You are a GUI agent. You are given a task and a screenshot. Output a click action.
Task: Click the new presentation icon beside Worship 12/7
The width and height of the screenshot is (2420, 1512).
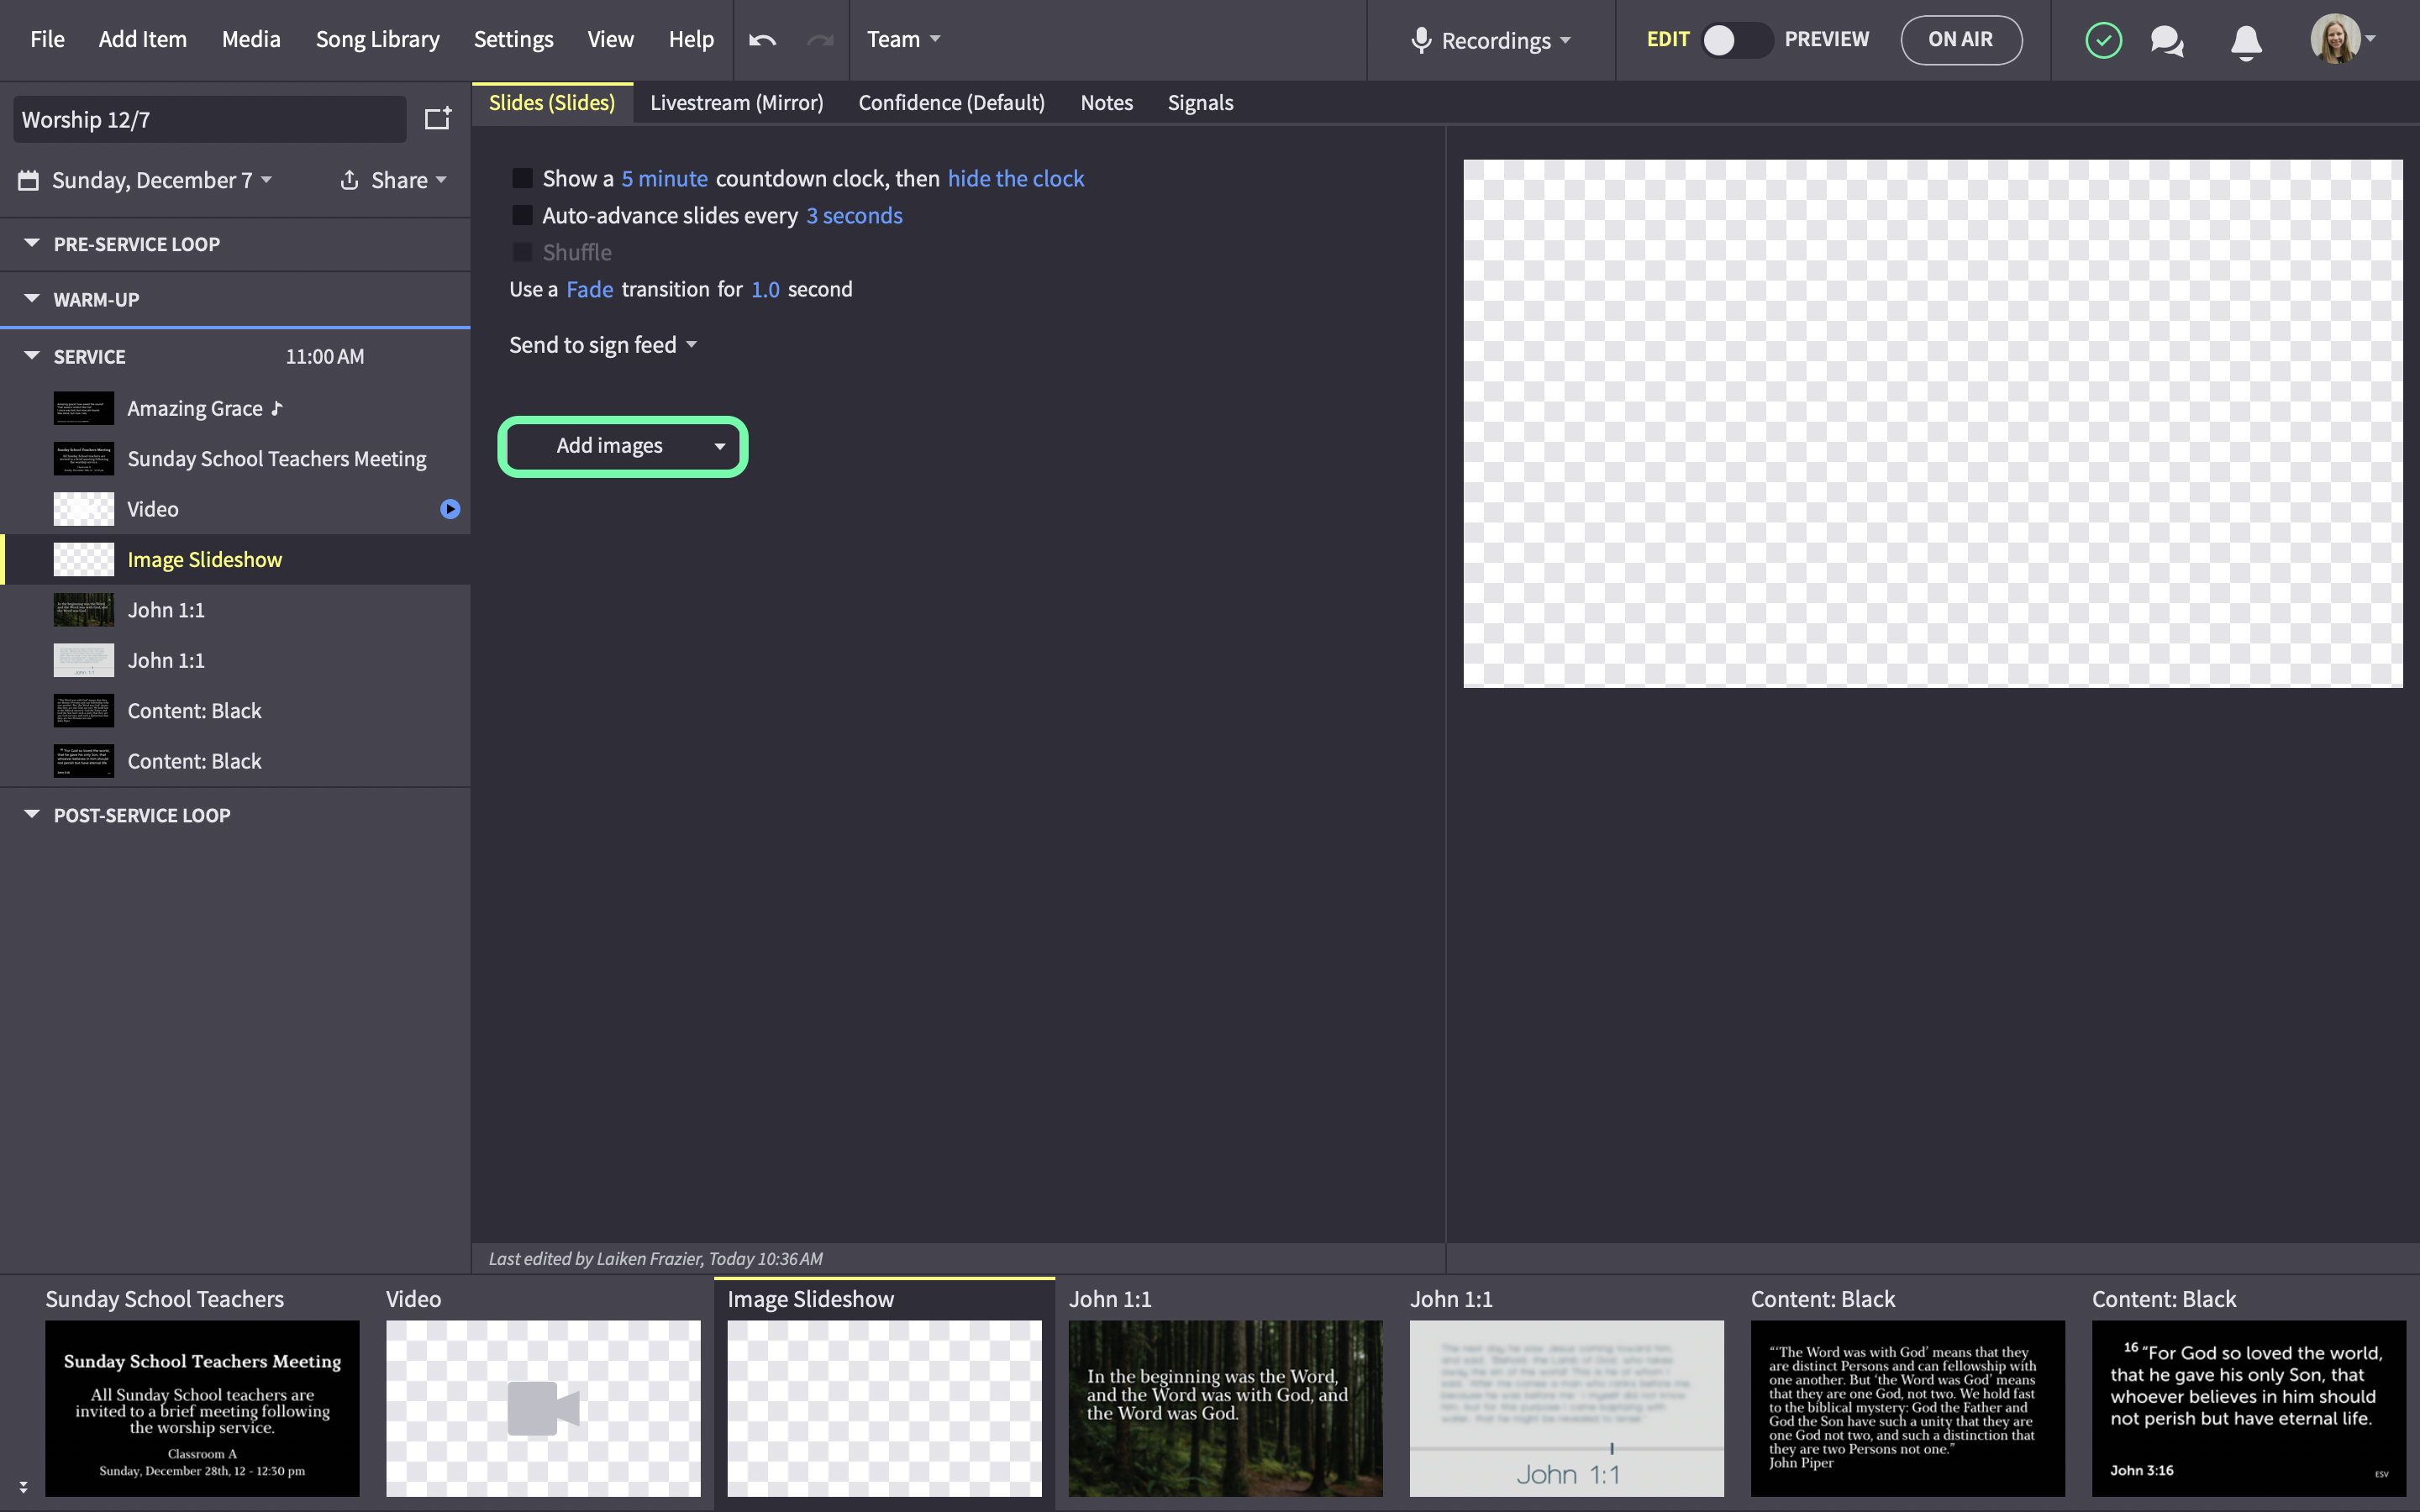coord(438,118)
